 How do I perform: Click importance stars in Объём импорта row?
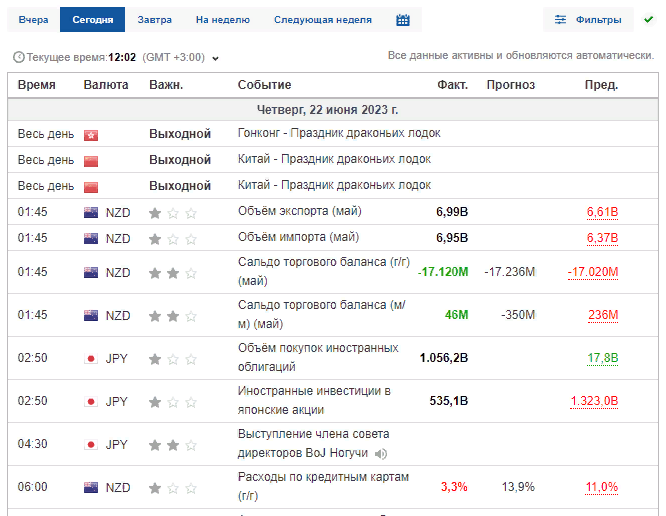172,239
